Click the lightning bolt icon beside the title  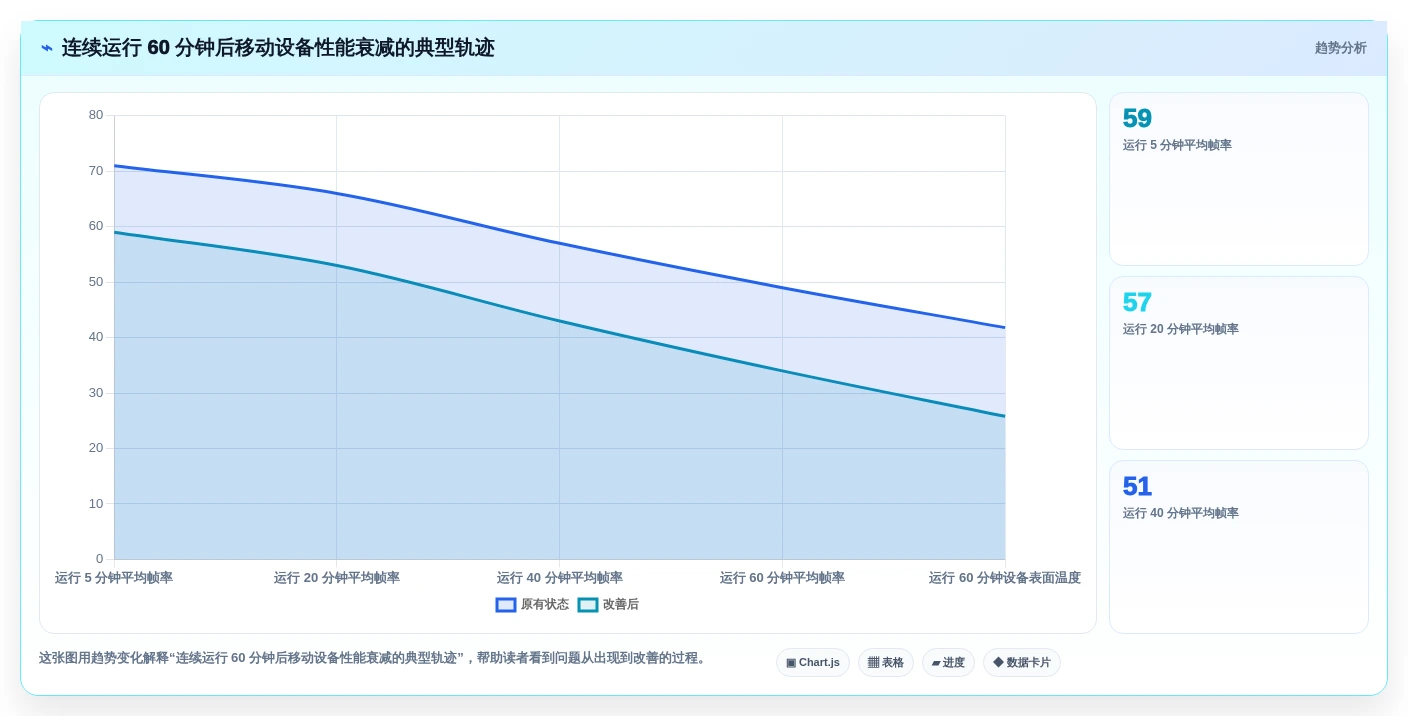47,48
